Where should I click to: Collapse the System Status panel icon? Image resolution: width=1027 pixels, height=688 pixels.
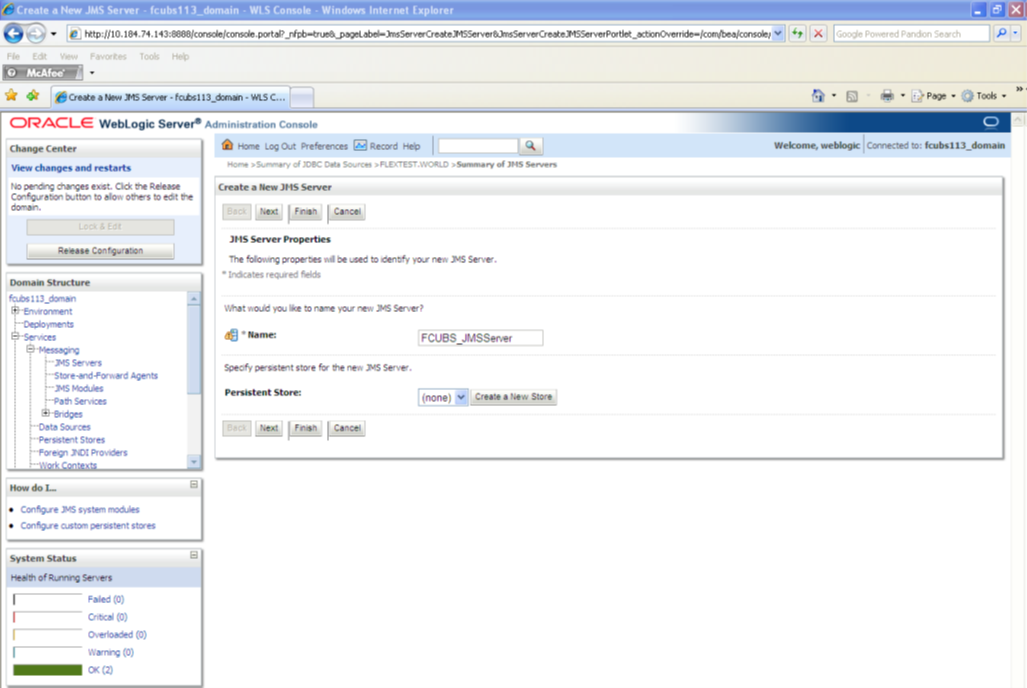click(194, 555)
